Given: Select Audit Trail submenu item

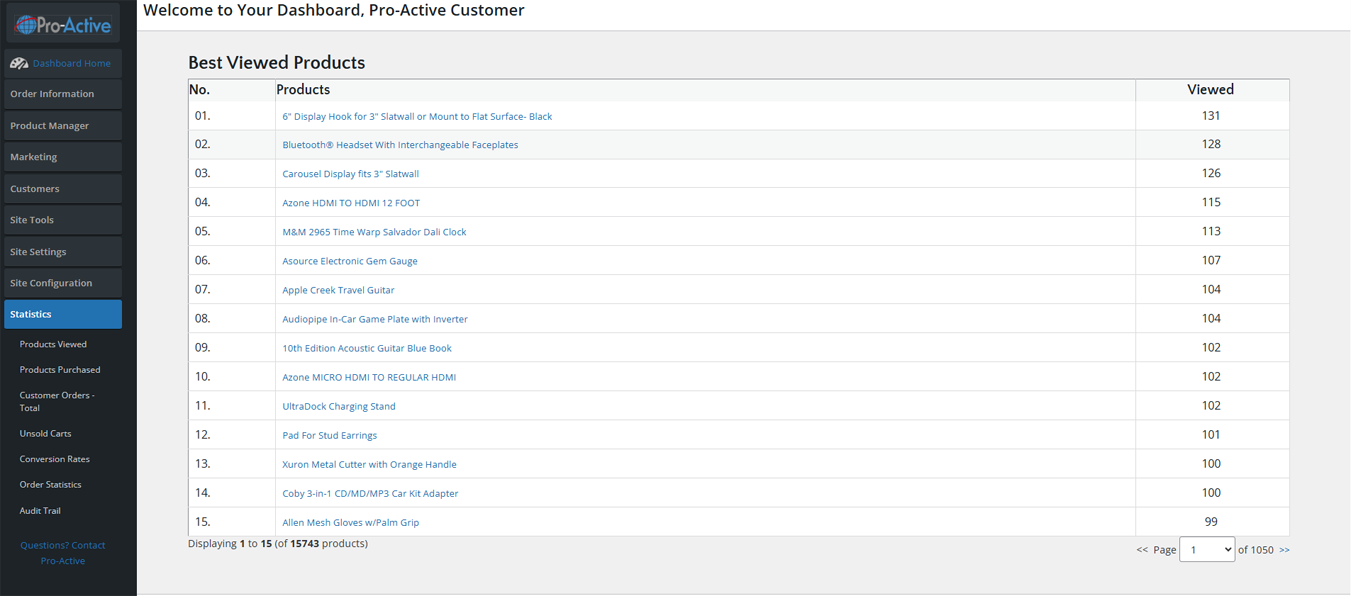Looking at the screenshot, I should [40, 511].
